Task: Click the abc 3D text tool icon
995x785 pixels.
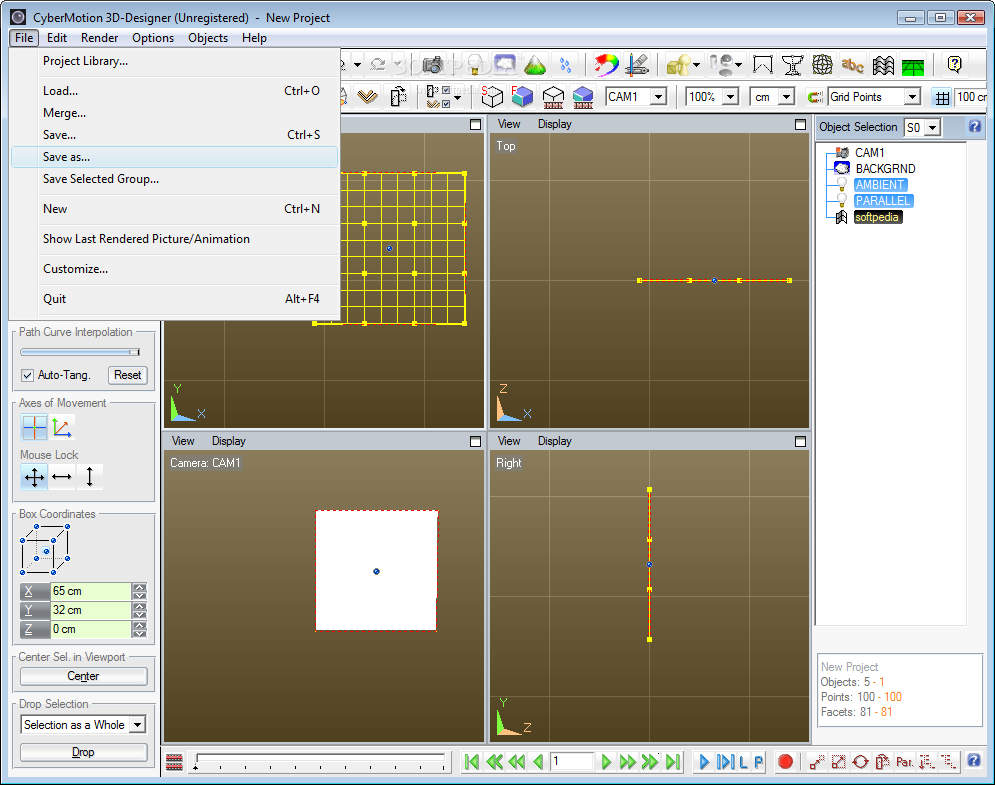Action: (852, 65)
